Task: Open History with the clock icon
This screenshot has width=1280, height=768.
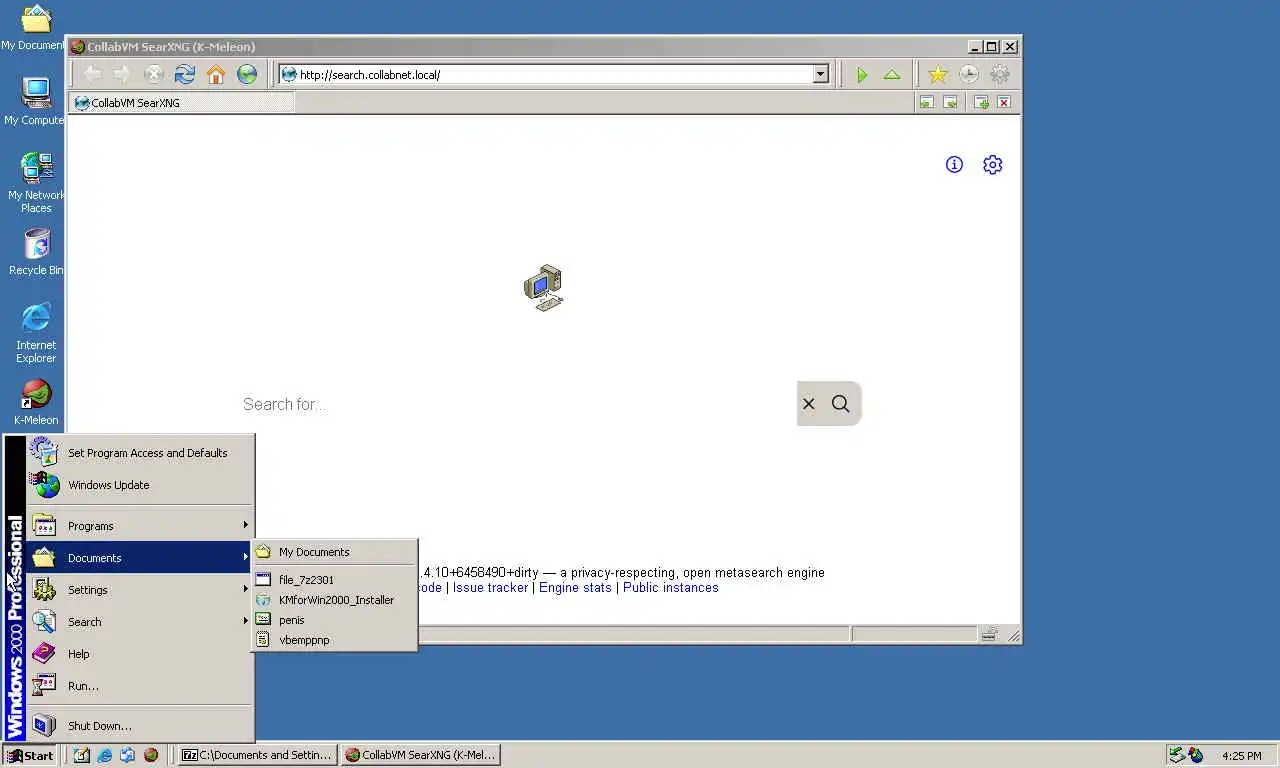Action: 968,74
